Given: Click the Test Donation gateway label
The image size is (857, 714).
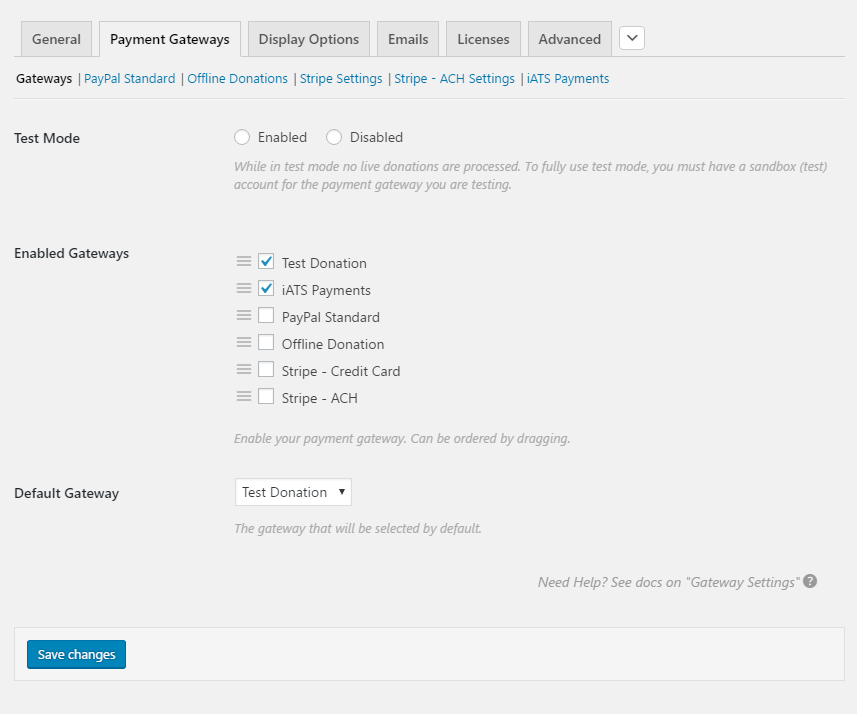Looking at the screenshot, I should click(x=324, y=263).
